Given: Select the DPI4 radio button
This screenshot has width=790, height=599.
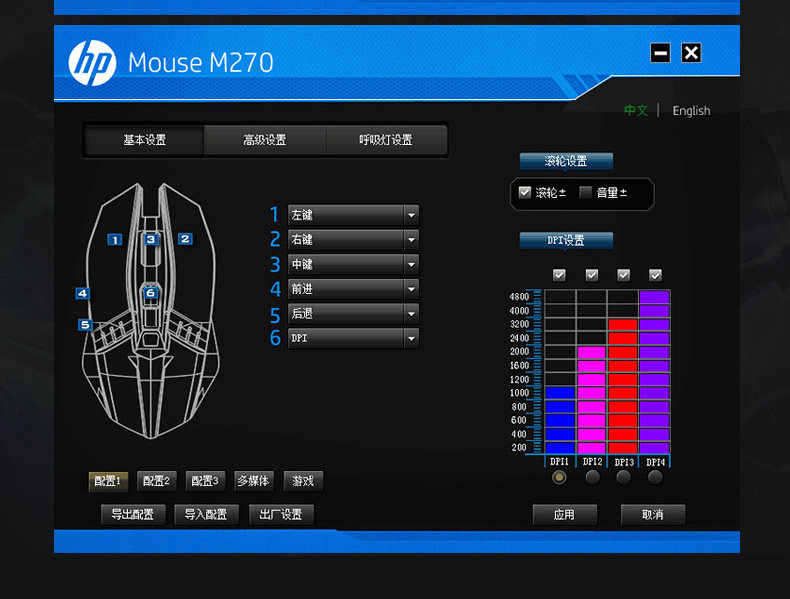Looking at the screenshot, I should [655, 477].
